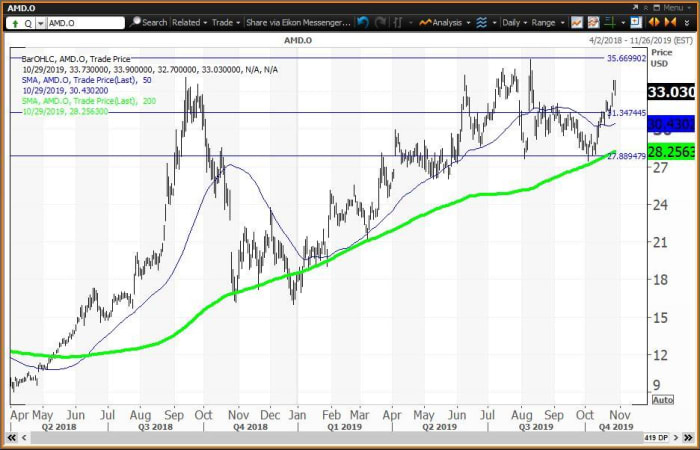Image resolution: width=700 pixels, height=450 pixels.
Task: Open the dropdown arrow beside Q
Action: 40,23
